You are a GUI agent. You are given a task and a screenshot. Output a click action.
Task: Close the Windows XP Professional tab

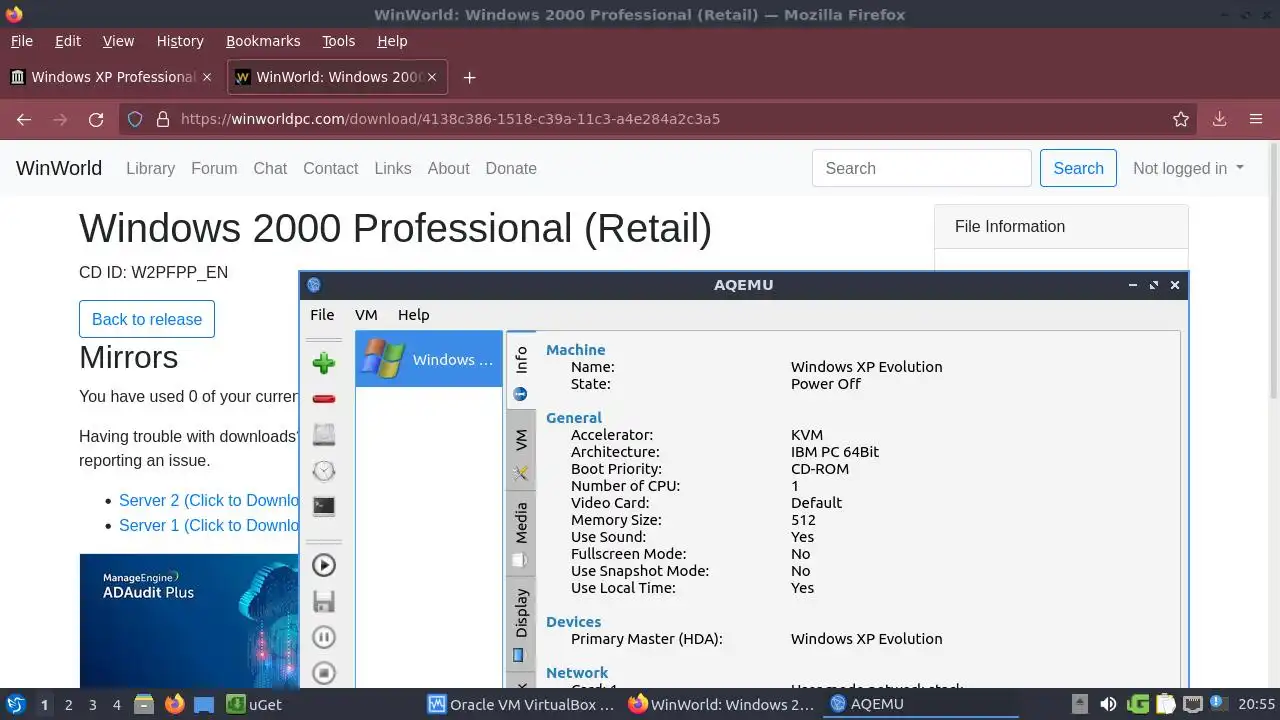(x=207, y=77)
